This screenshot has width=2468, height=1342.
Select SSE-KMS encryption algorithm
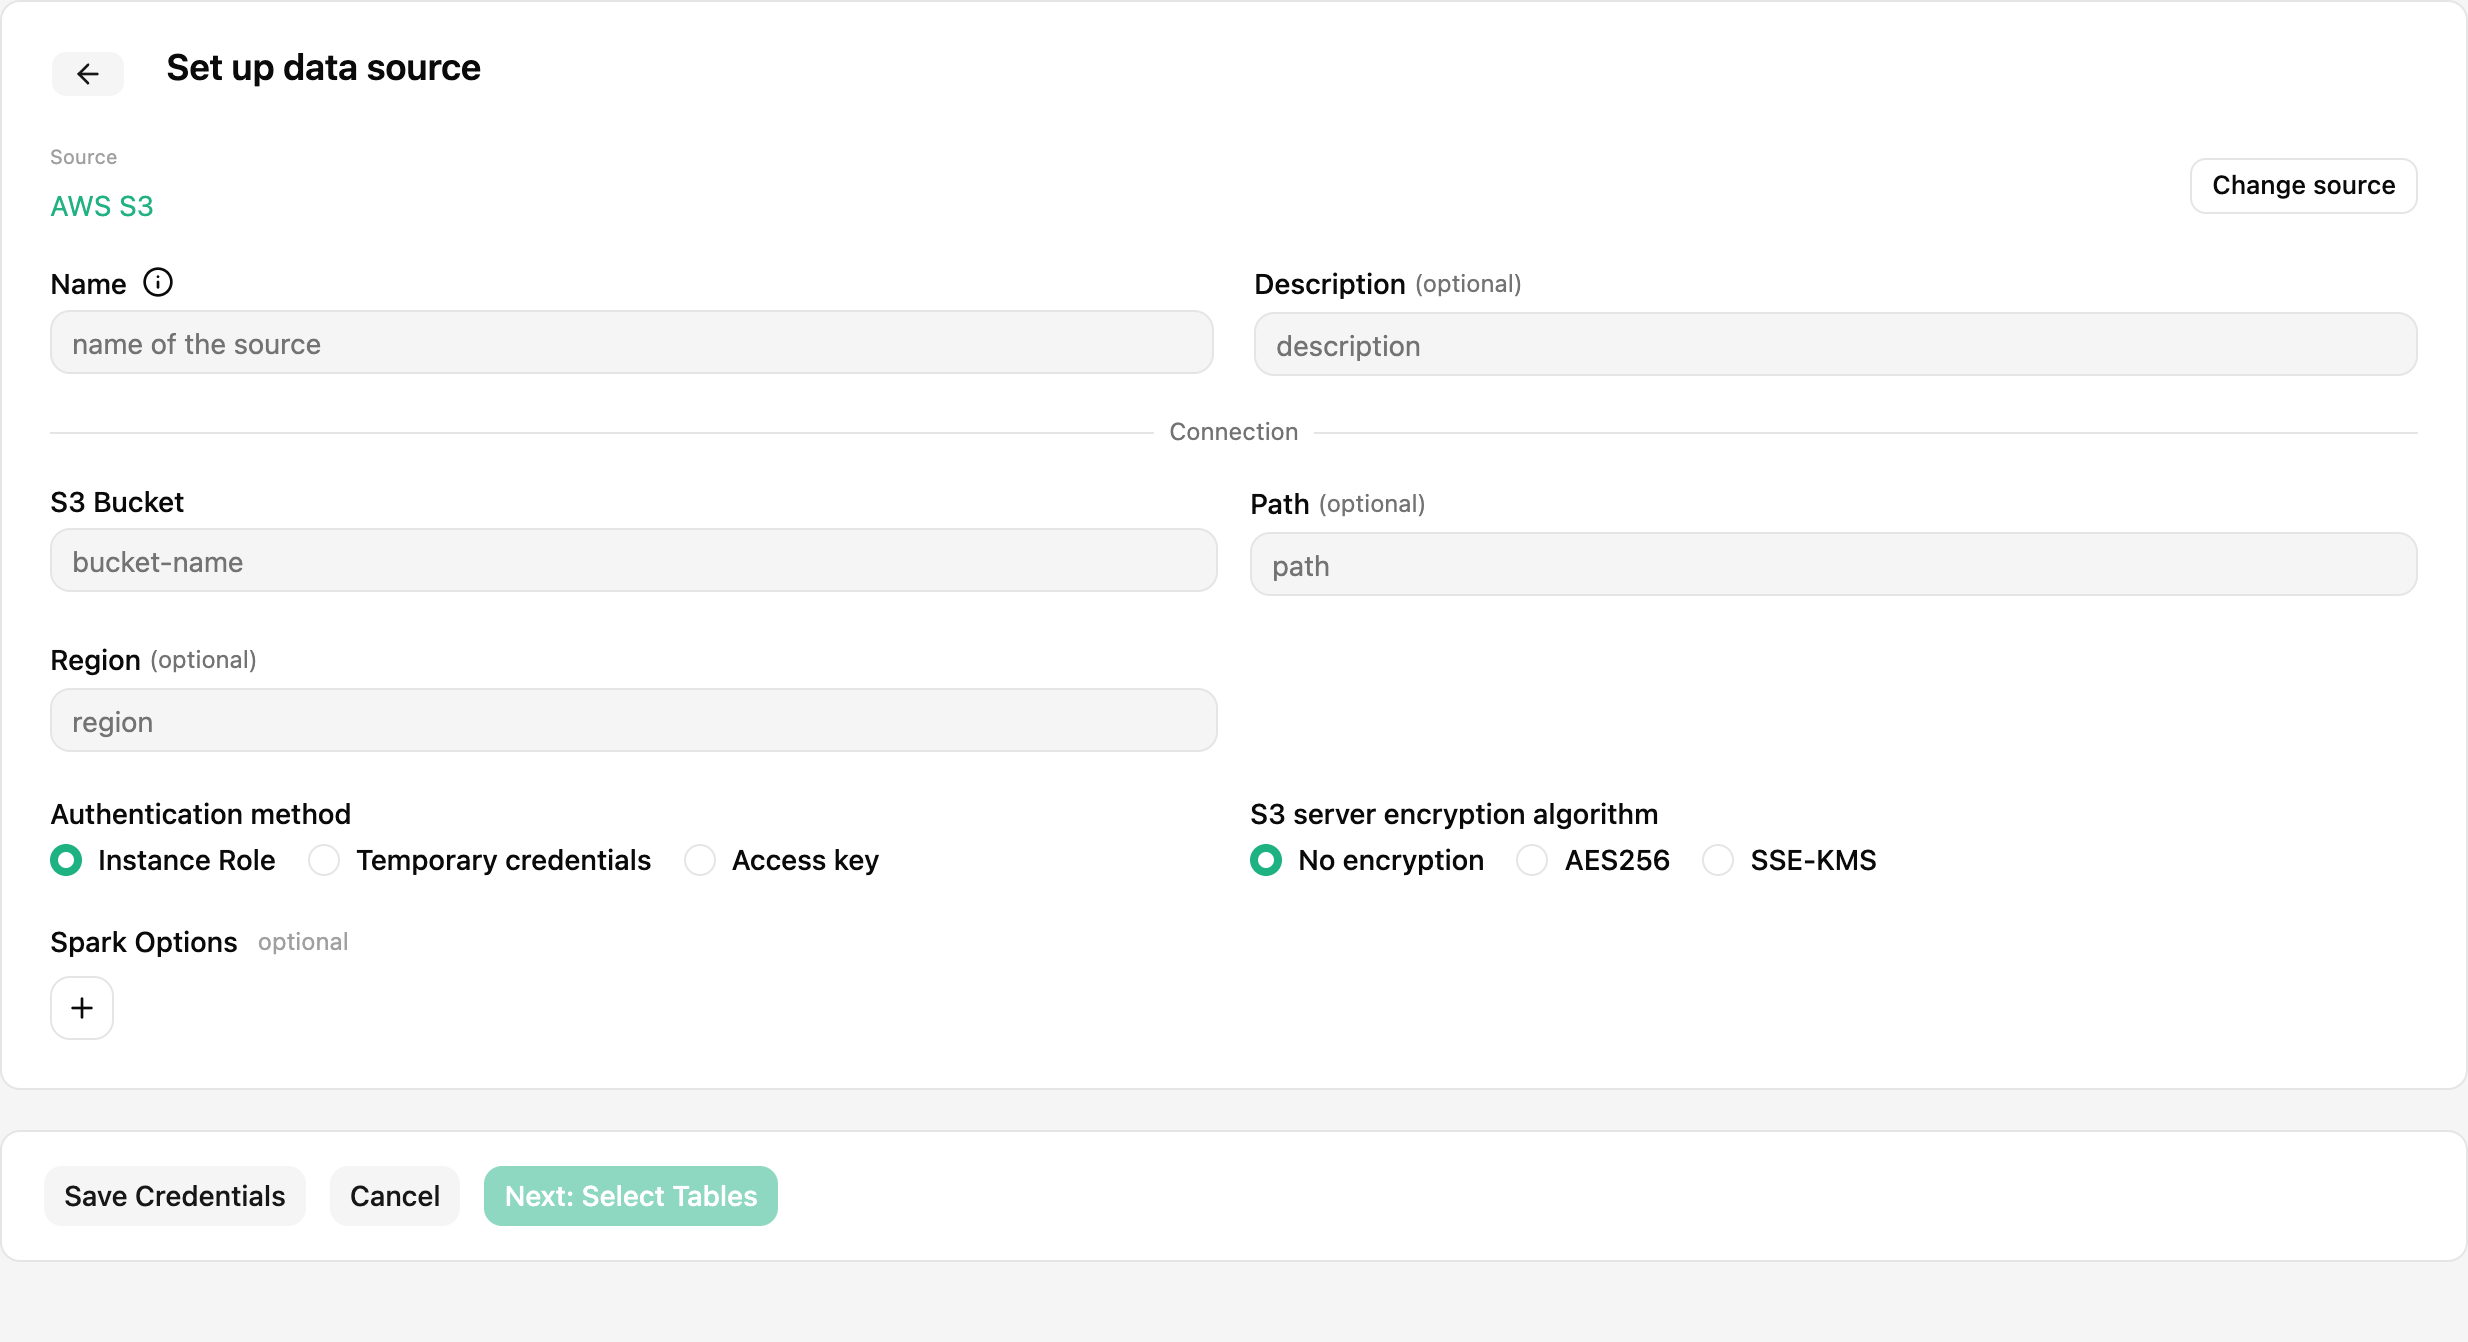pos(1718,860)
